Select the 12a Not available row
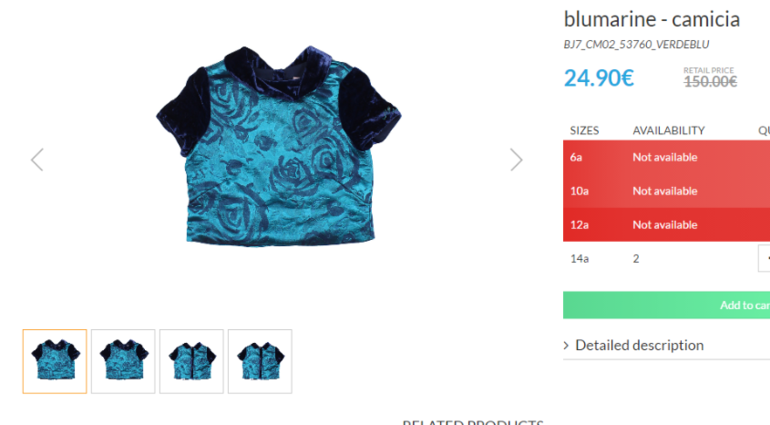This screenshot has height=425, width=770. click(x=666, y=225)
